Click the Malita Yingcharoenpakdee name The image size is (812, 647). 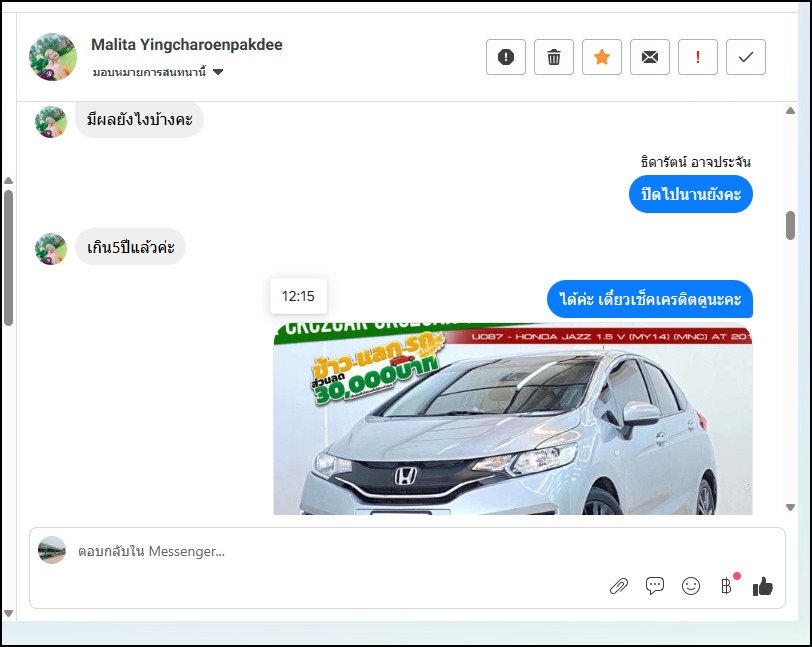point(187,45)
